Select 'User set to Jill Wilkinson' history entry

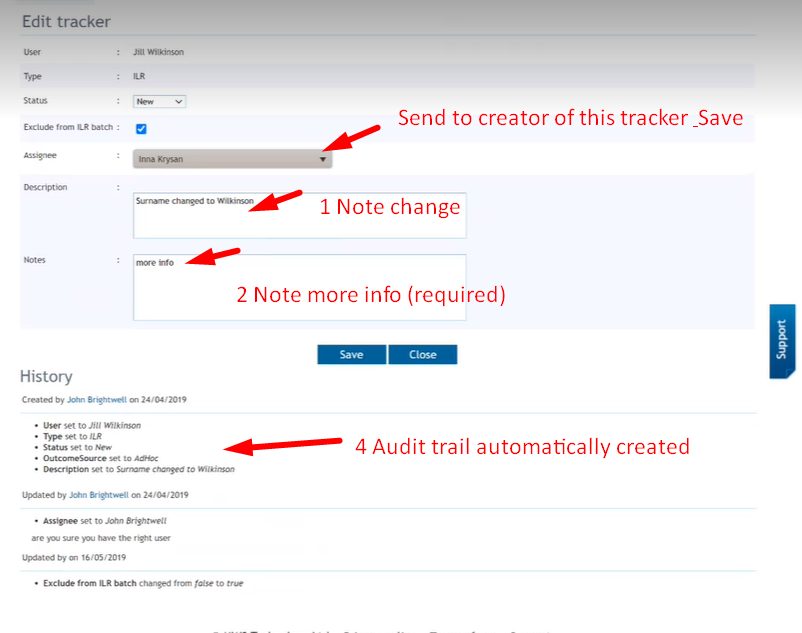point(92,425)
